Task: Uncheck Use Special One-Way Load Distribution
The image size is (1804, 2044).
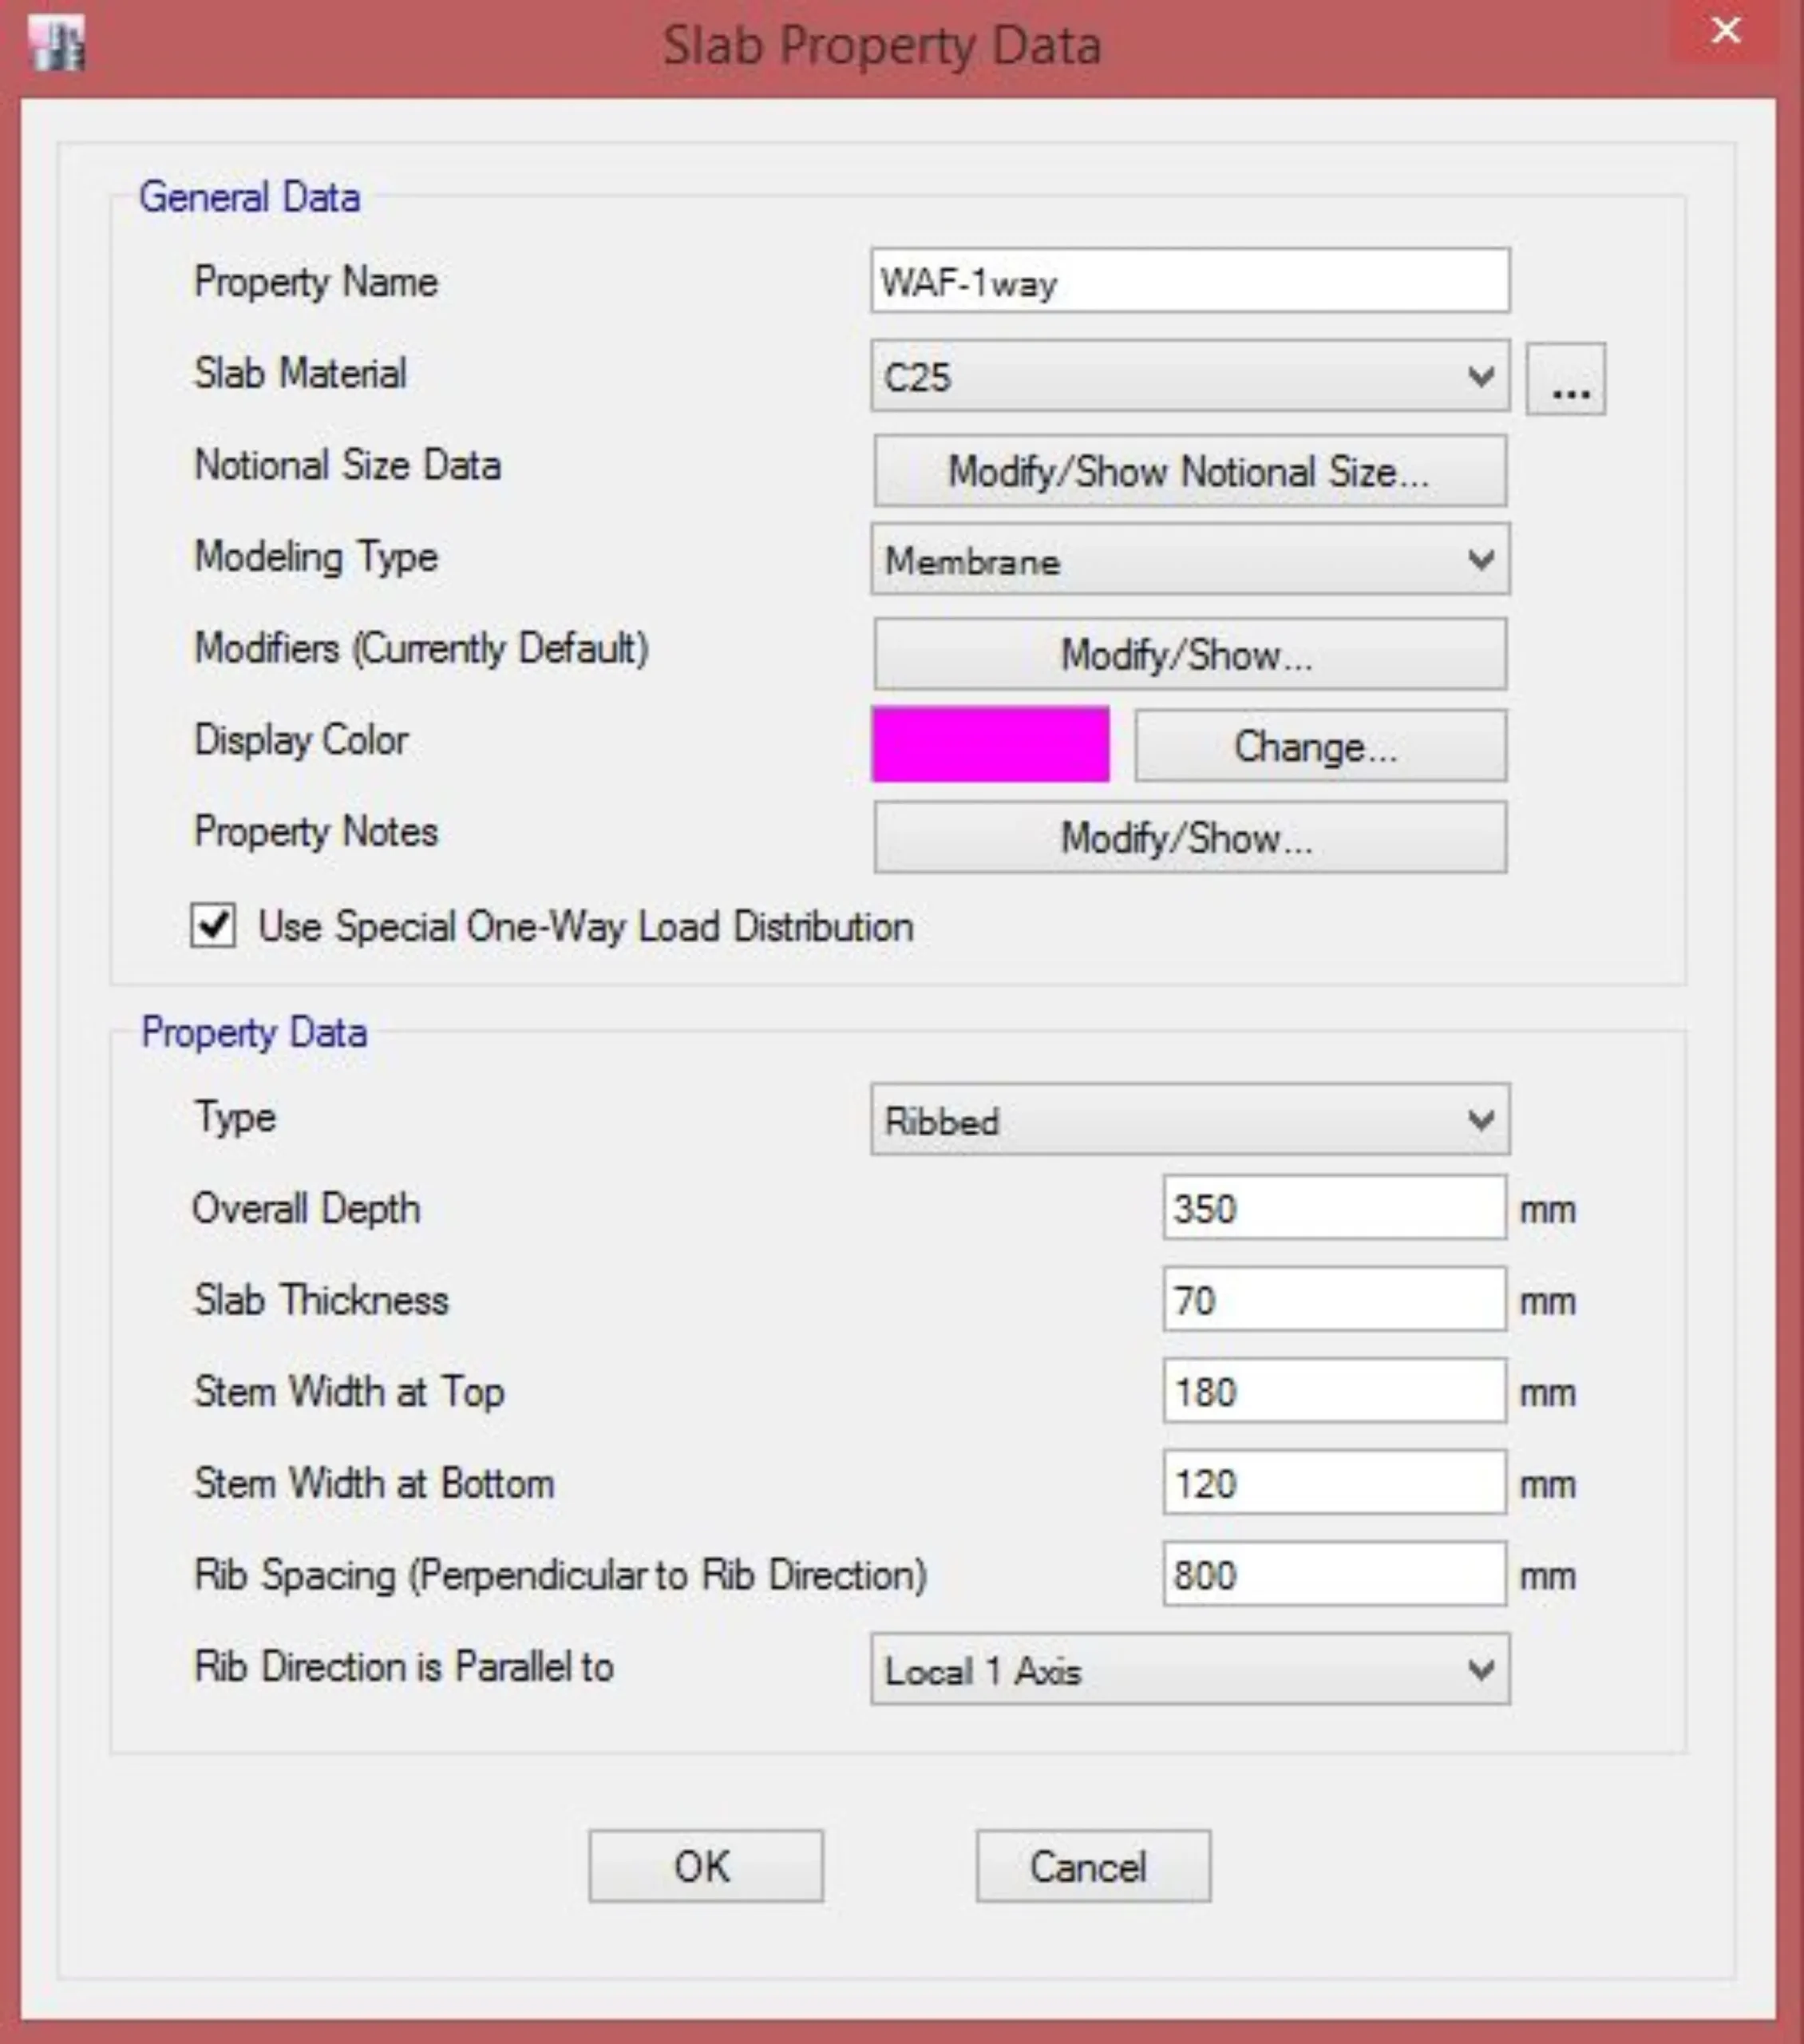Action: point(213,925)
